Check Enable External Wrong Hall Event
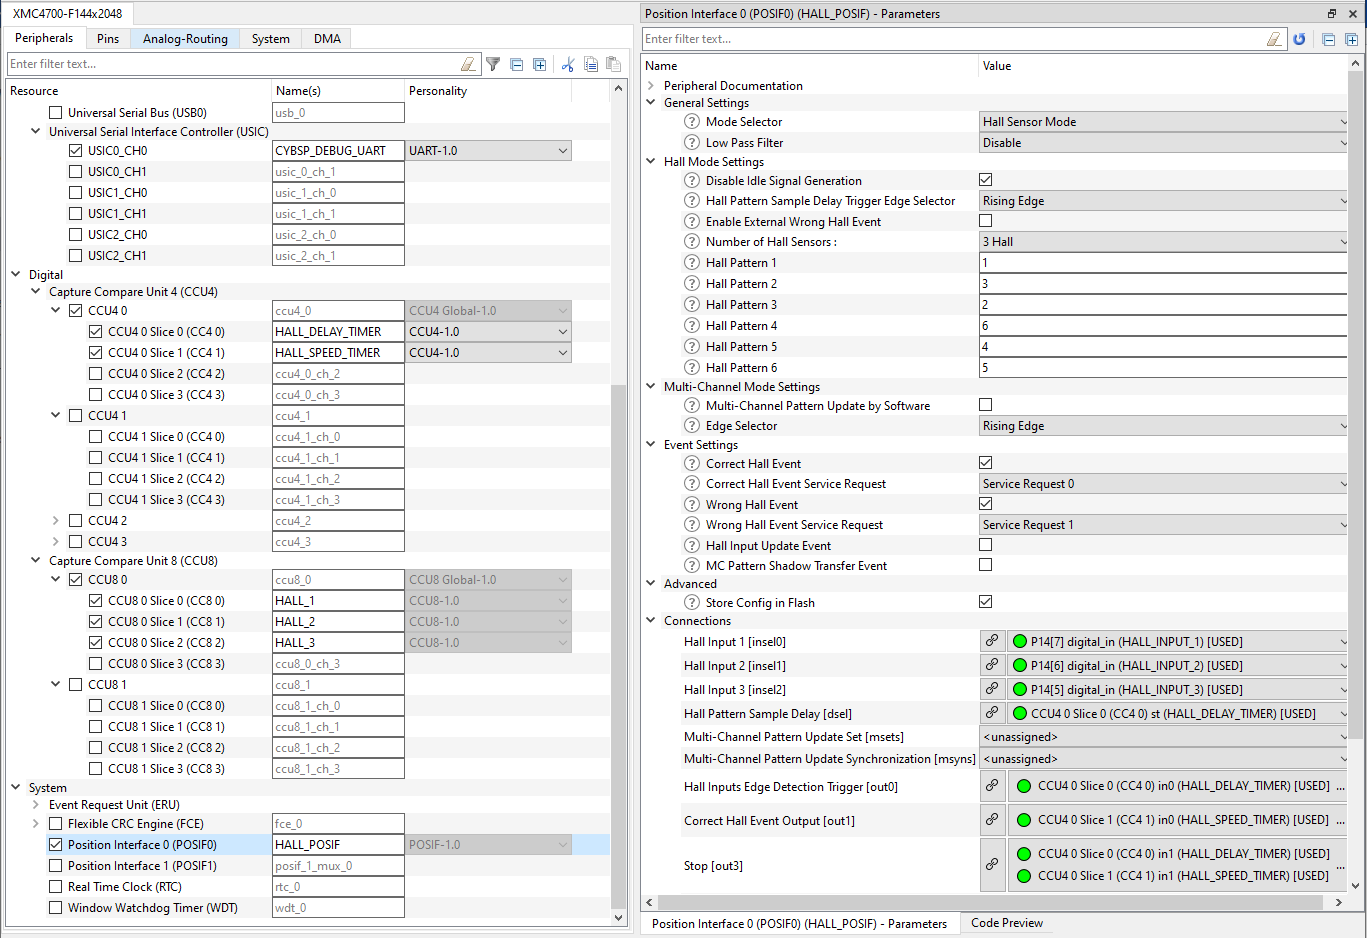 click(x=986, y=221)
